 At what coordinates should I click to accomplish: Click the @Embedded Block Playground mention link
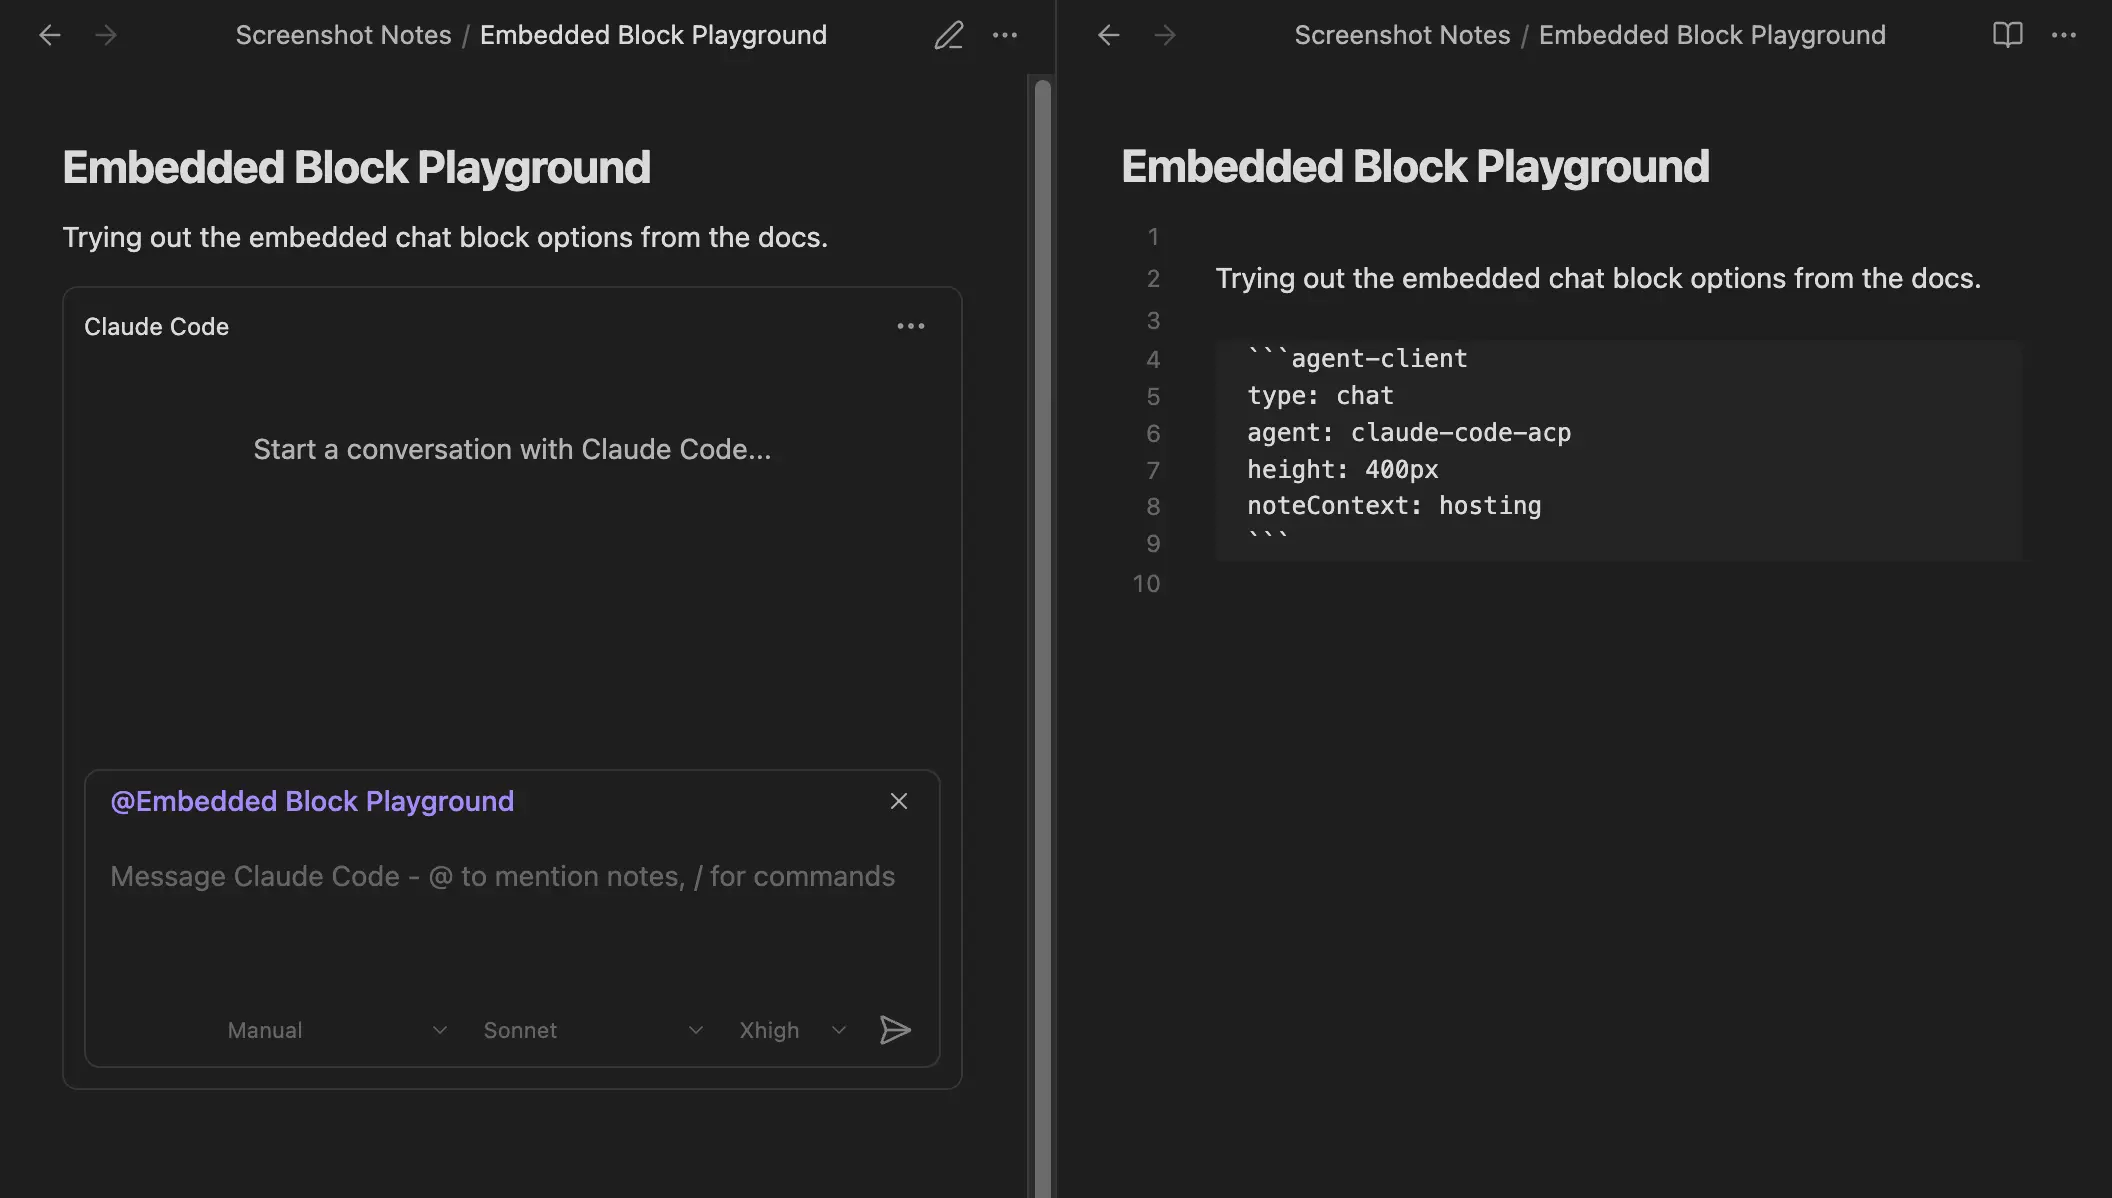(x=312, y=801)
